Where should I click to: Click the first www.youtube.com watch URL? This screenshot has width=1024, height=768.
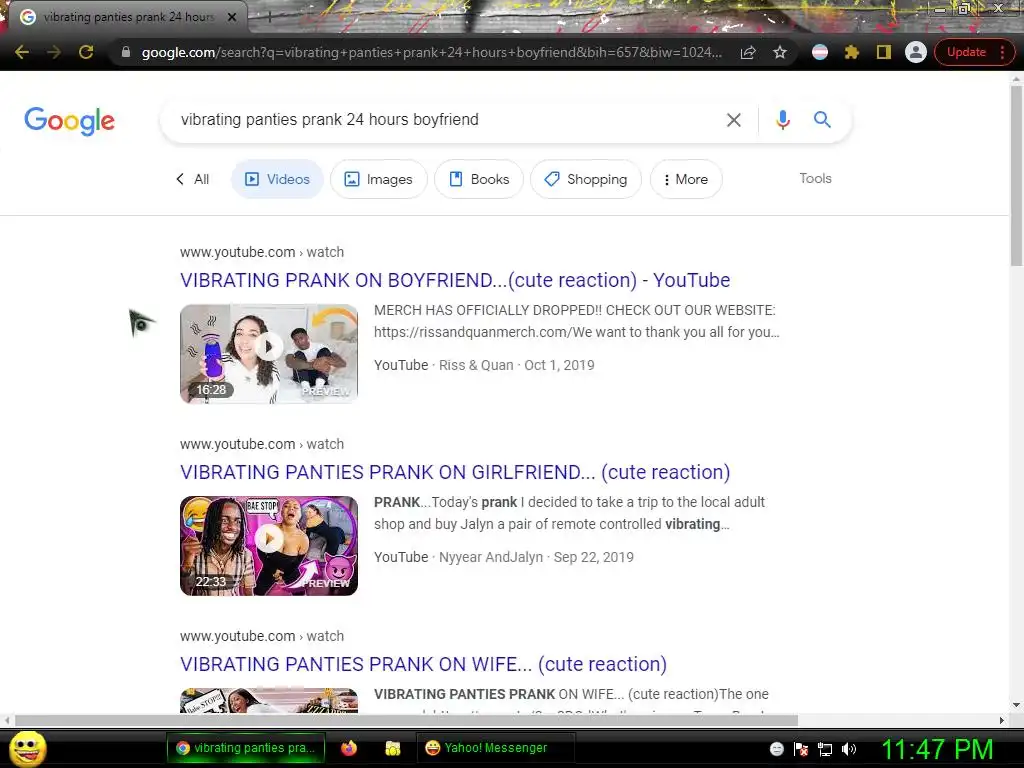tap(262, 252)
